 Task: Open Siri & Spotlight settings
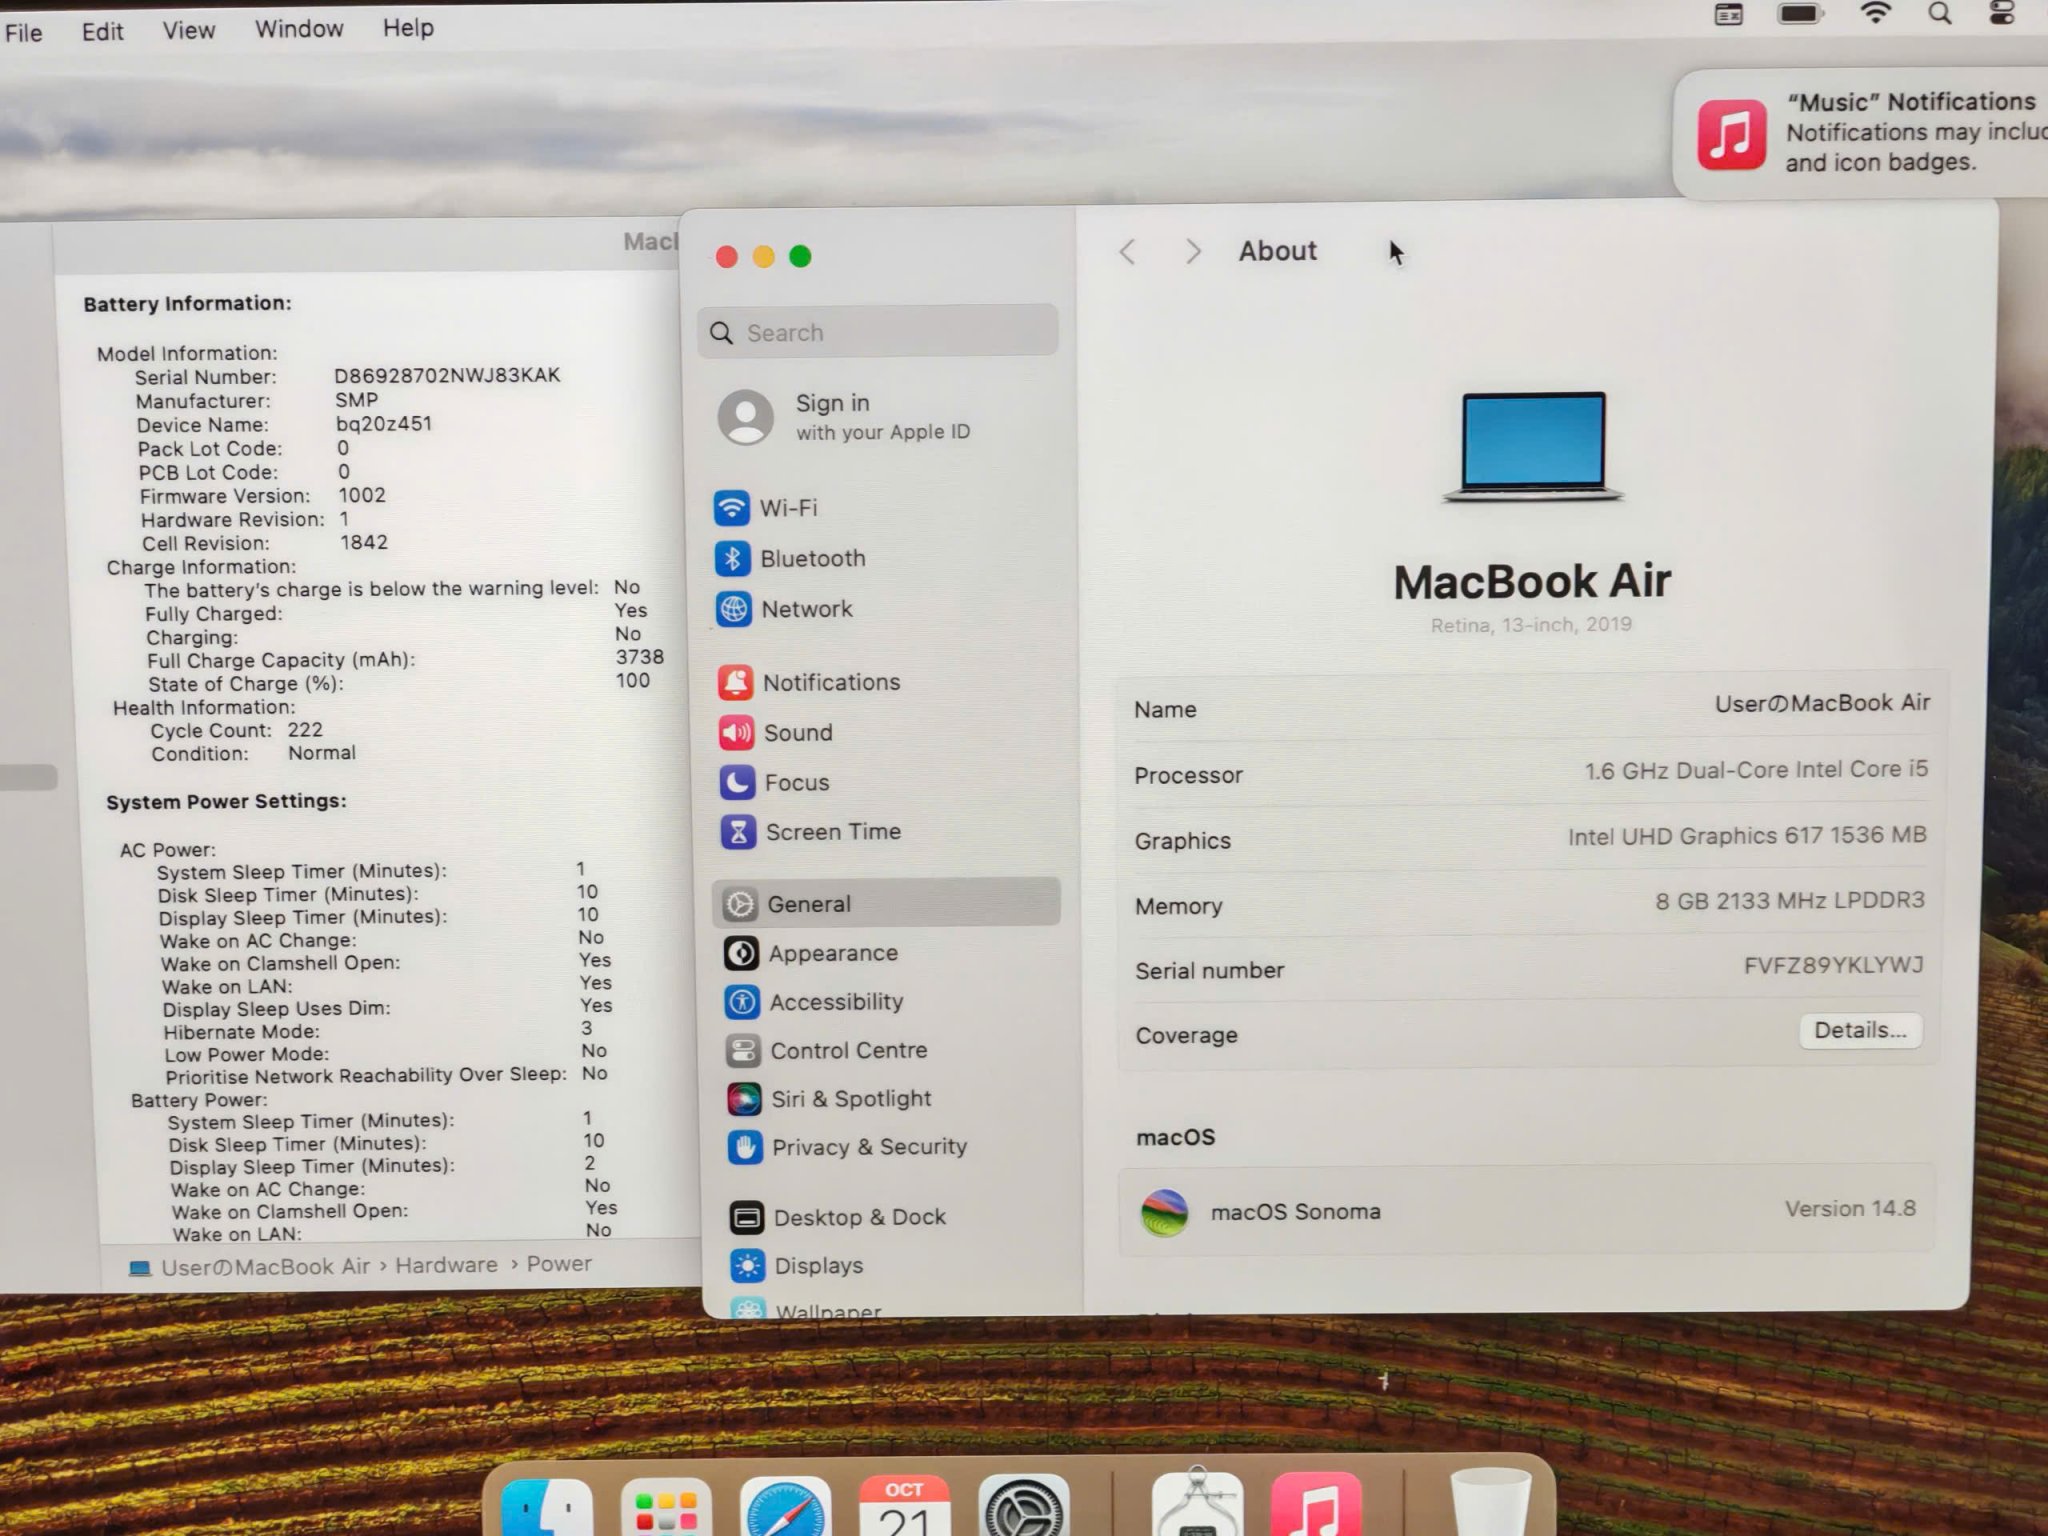[850, 1099]
